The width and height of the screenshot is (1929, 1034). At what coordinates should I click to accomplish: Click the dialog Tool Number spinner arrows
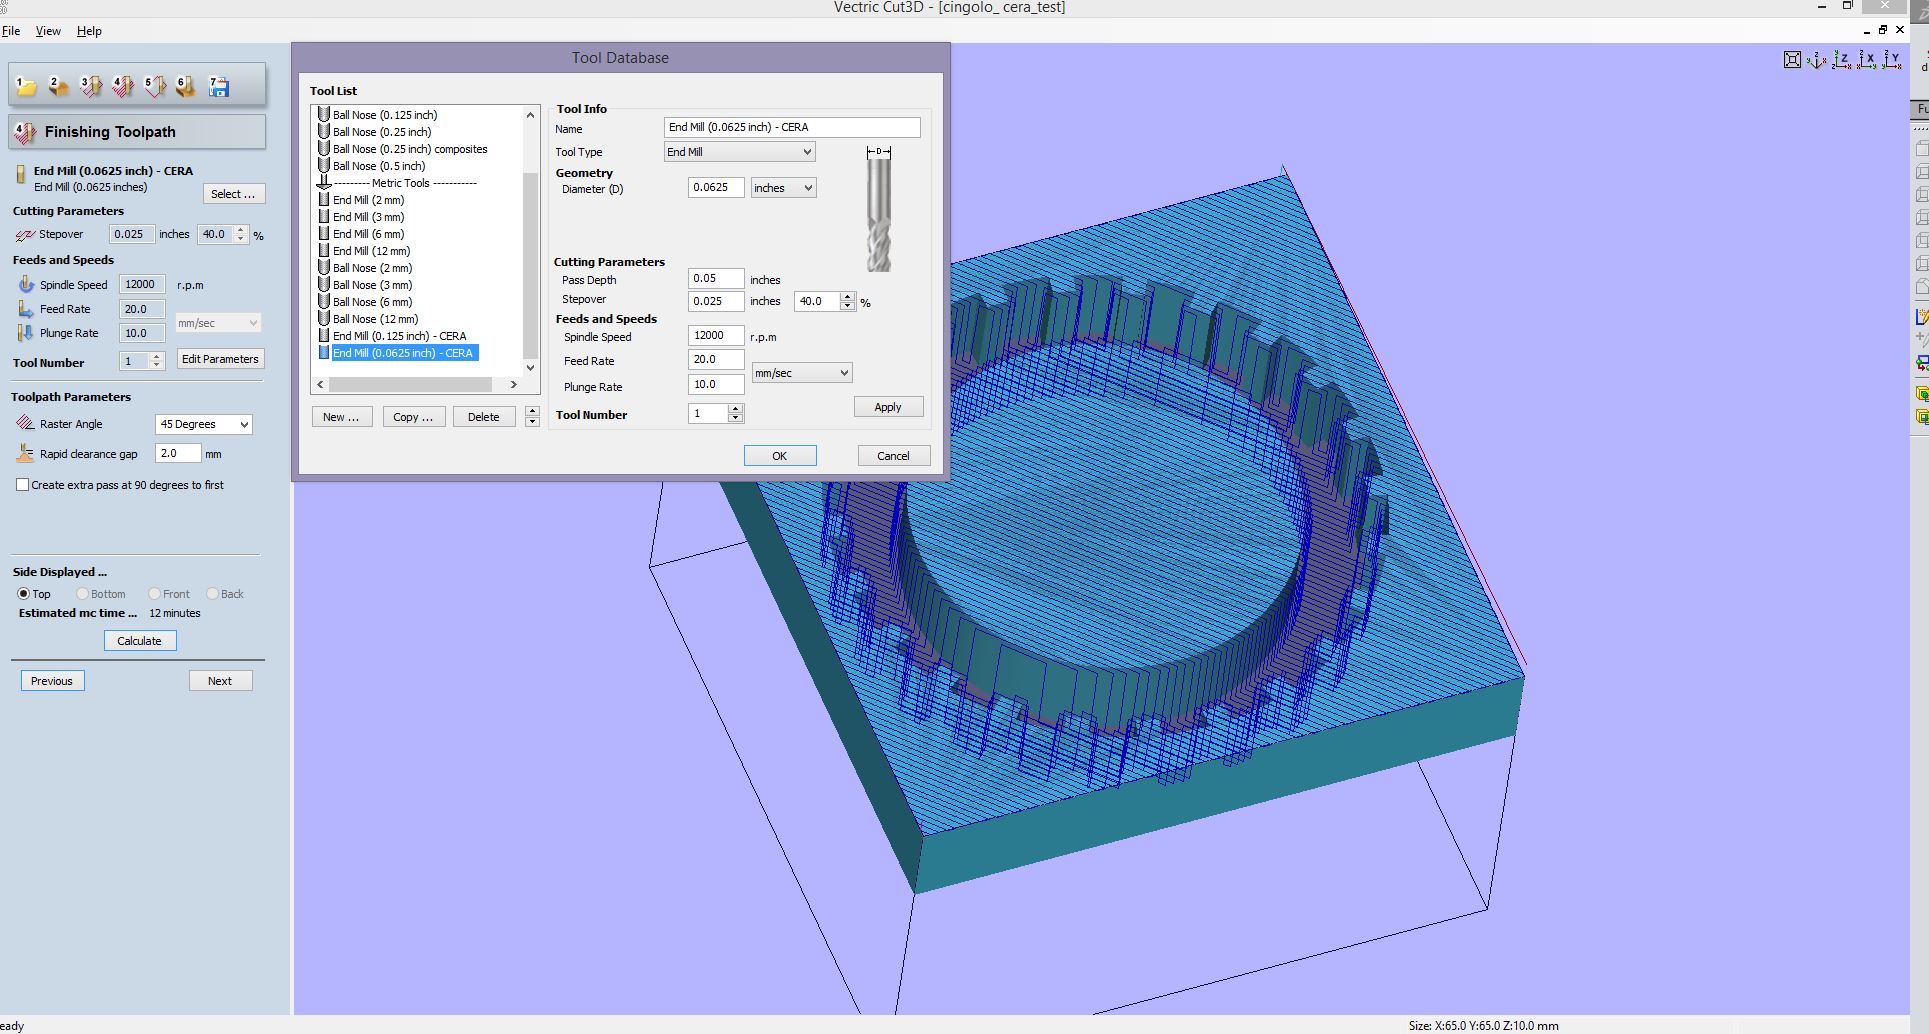point(736,413)
